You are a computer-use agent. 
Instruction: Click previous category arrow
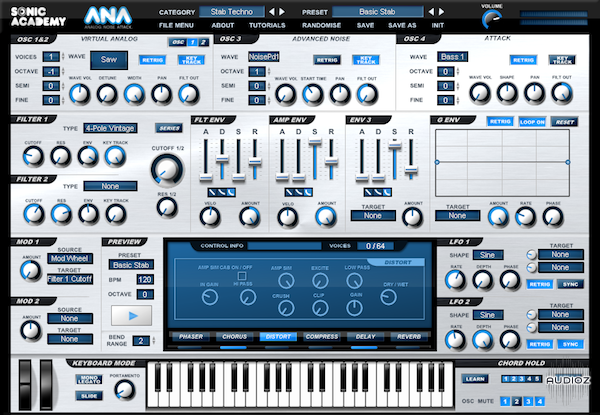pos(272,12)
